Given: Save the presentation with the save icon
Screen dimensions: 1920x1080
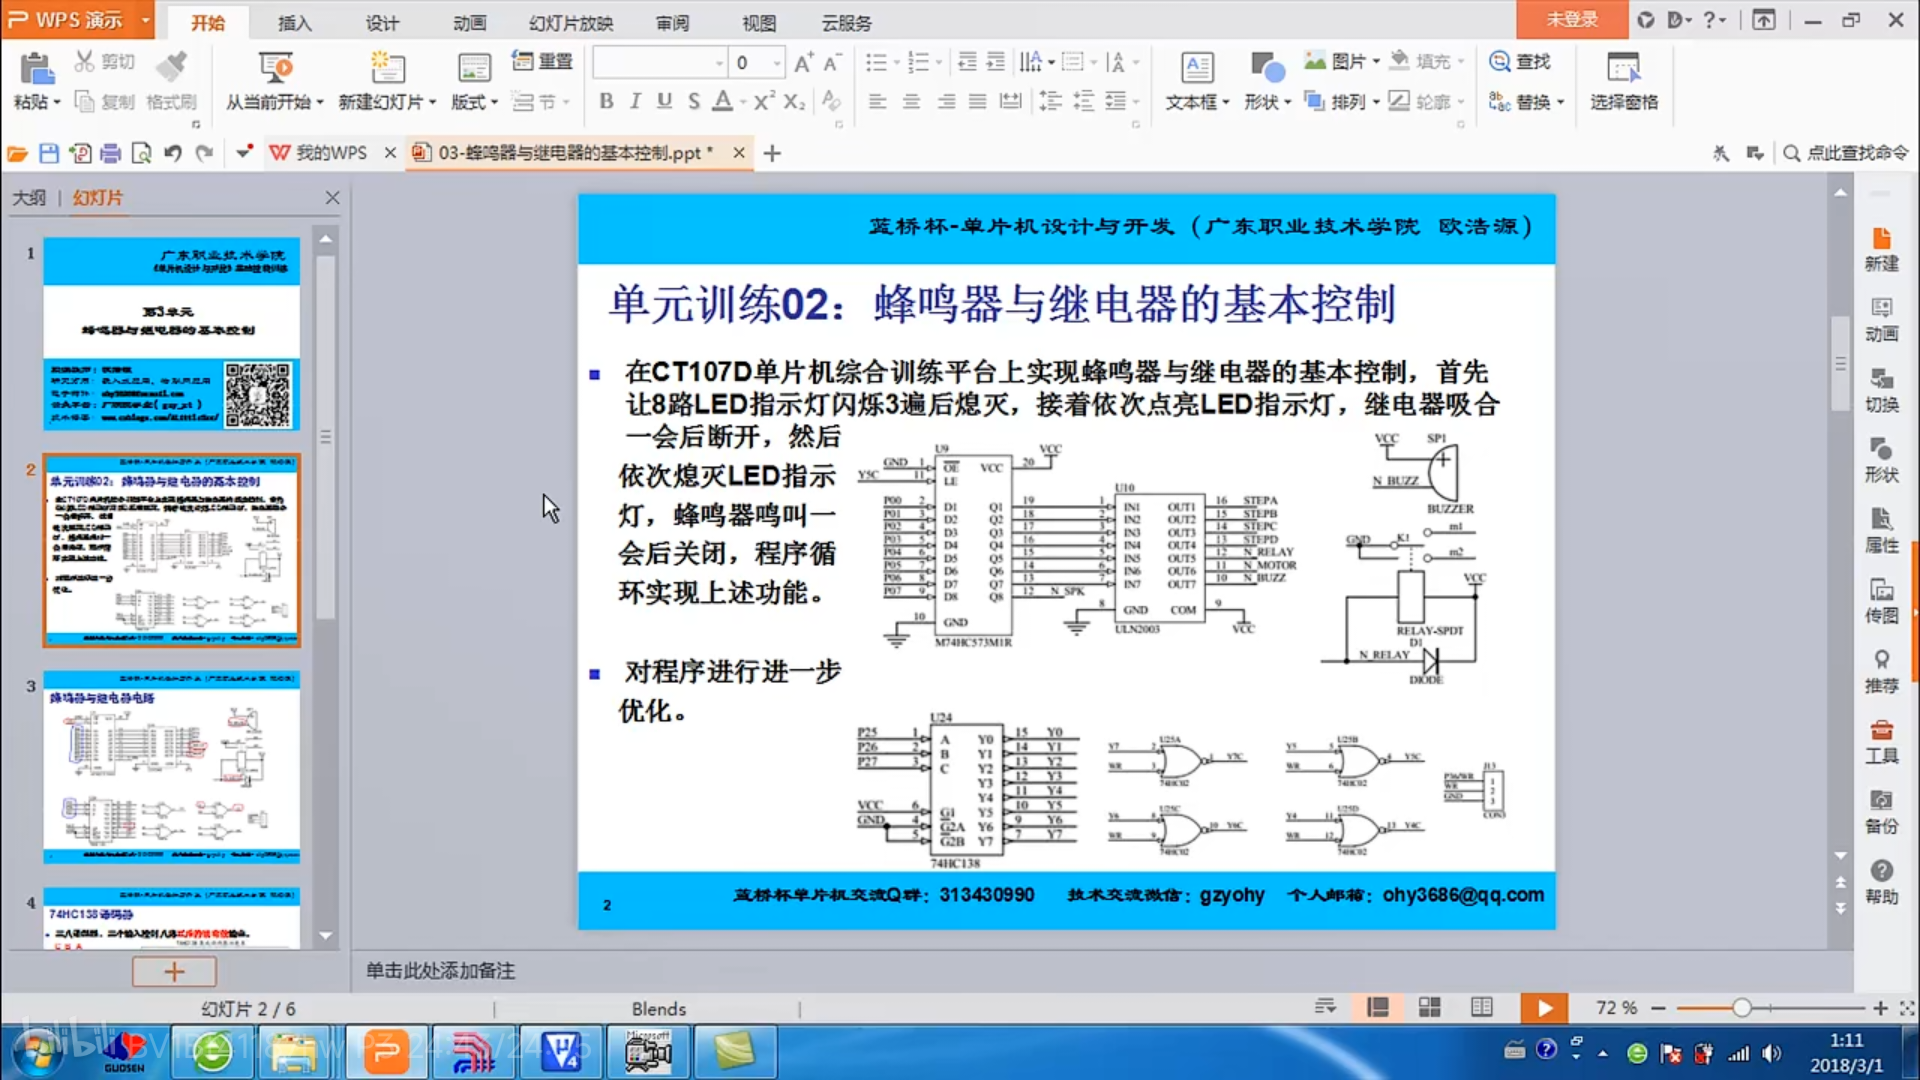Looking at the screenshot, I should 49,153.
